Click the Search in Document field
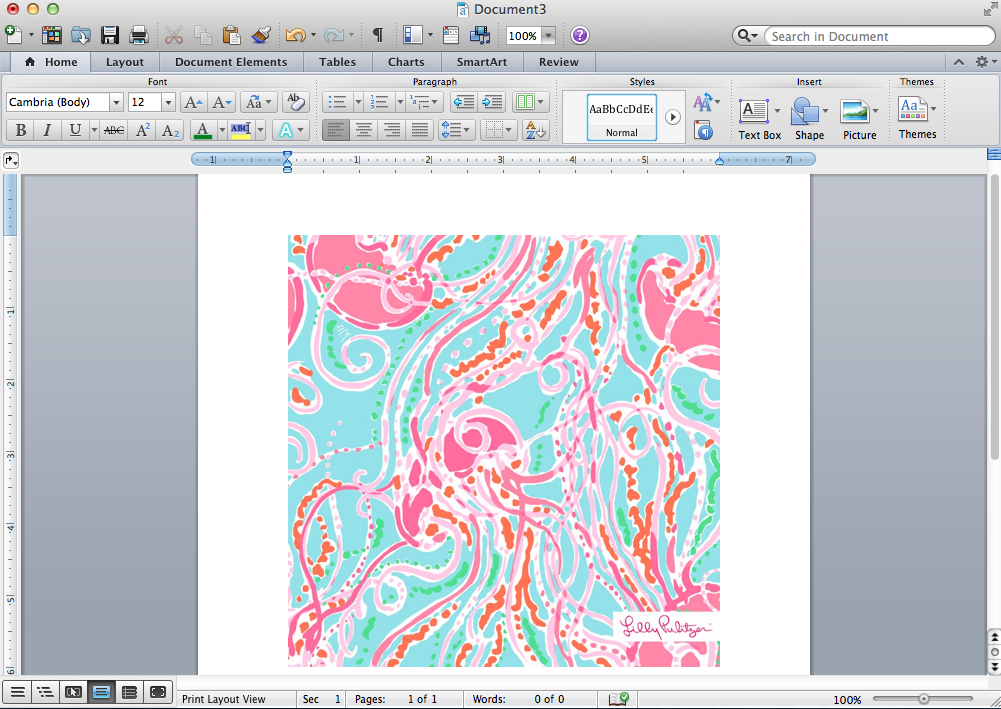Screen dimensions: 1001x709 point(879,36)
